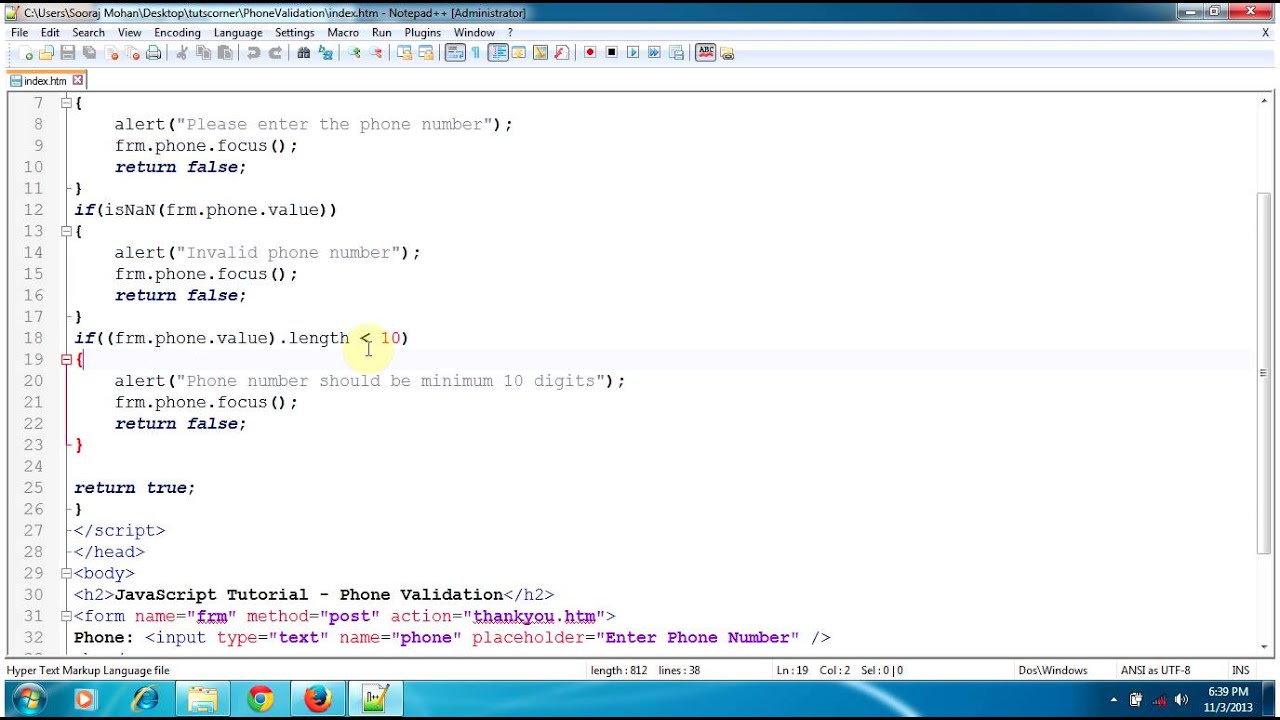Save the current recorded macro icon
1280x720 pixels.
[x=675, y=52]
